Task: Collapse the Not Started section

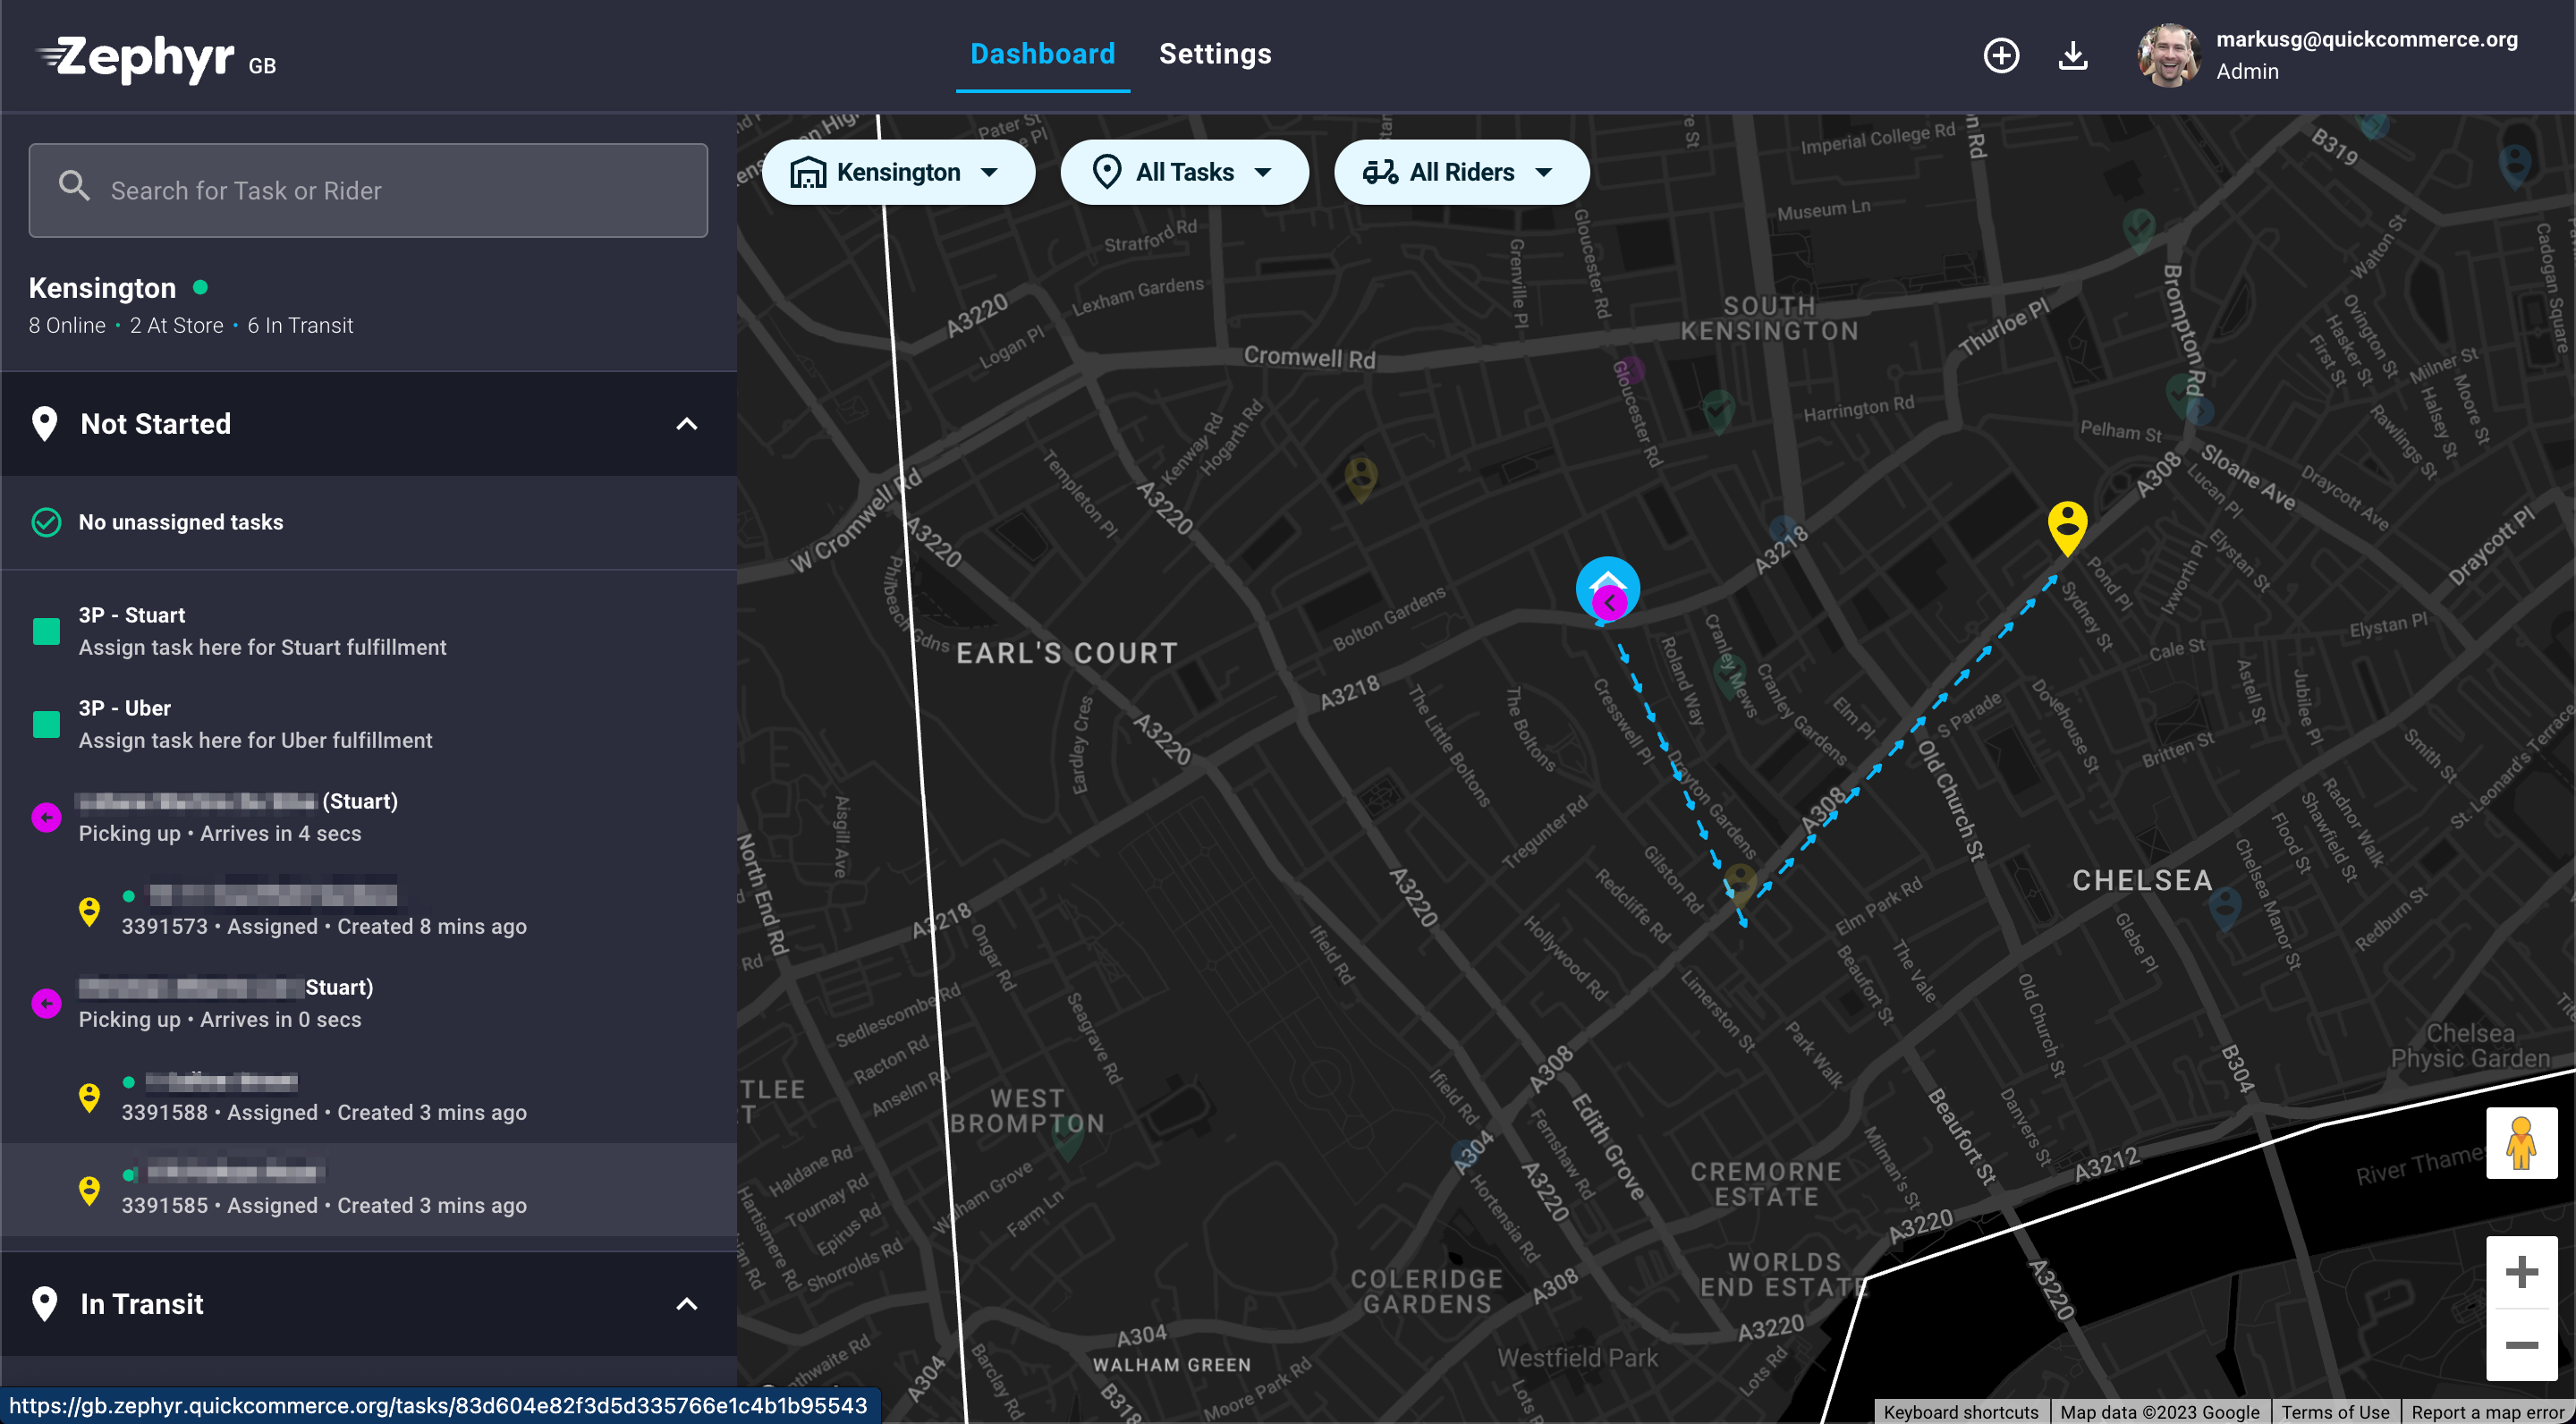Action: tap(686, 424)
